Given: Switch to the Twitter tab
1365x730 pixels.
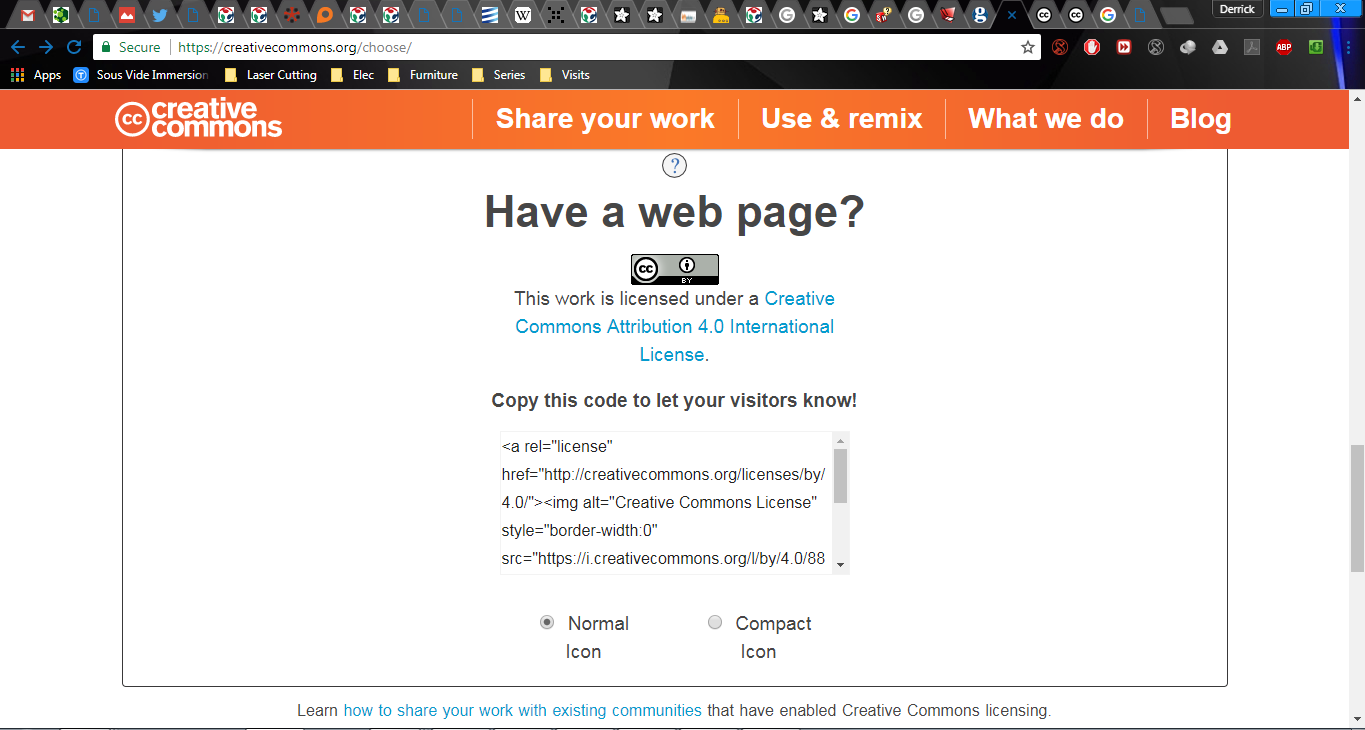Looking at the screenshot, I should click(x=160, y=15).
